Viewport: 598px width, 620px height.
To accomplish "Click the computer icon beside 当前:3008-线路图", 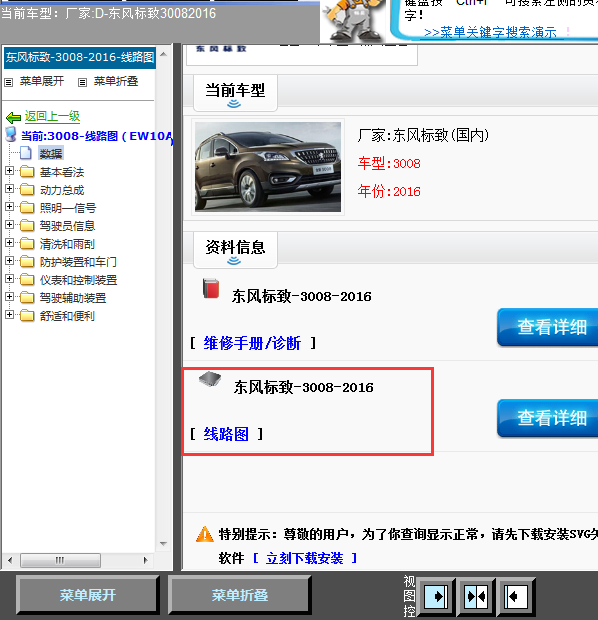I will pos(11,134).
